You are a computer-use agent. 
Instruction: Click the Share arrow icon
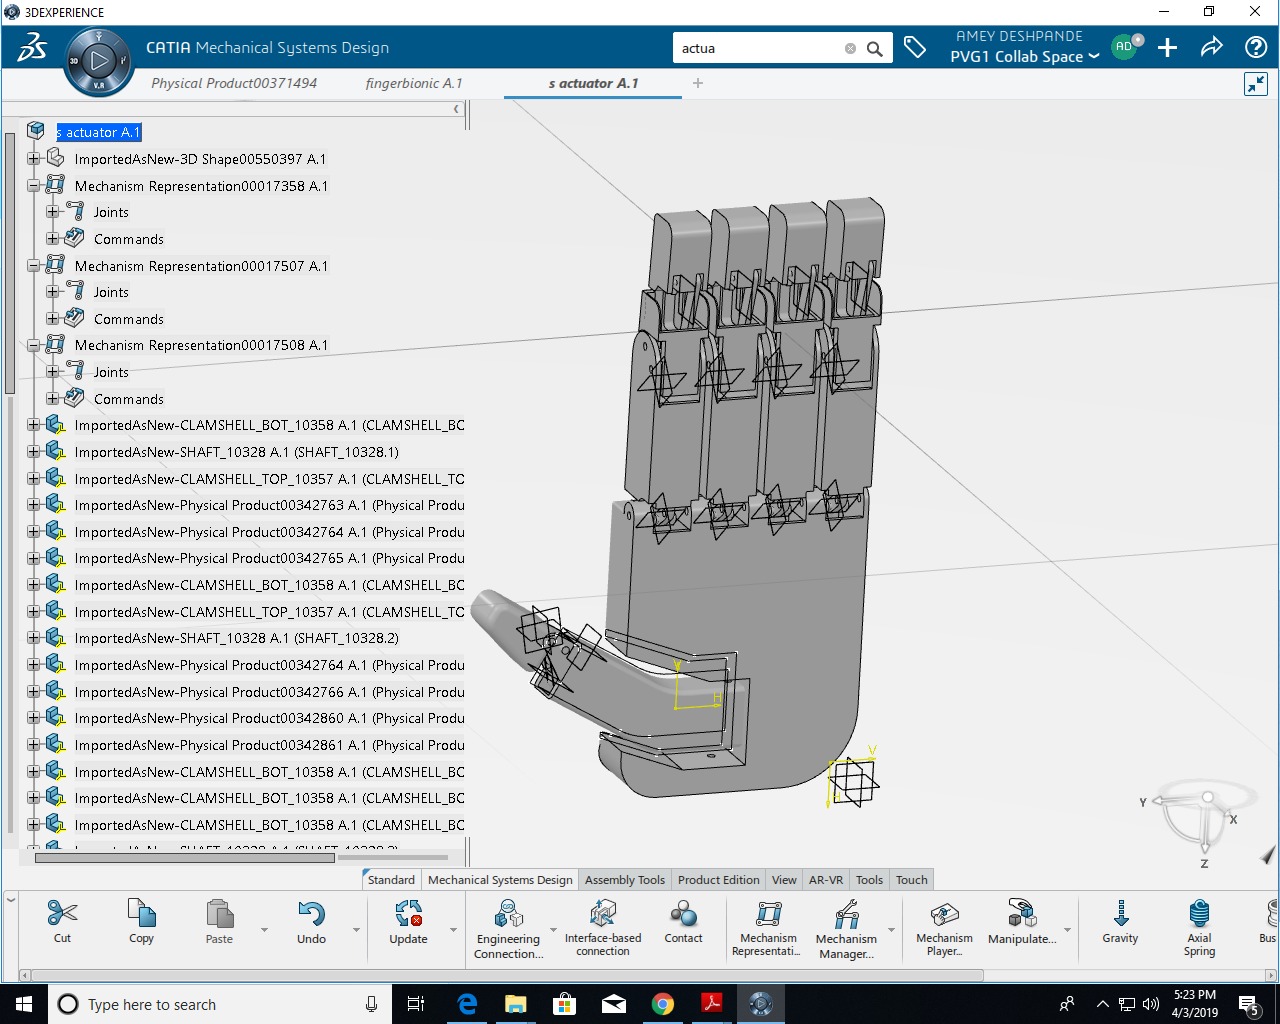(x=1211, y=47)
